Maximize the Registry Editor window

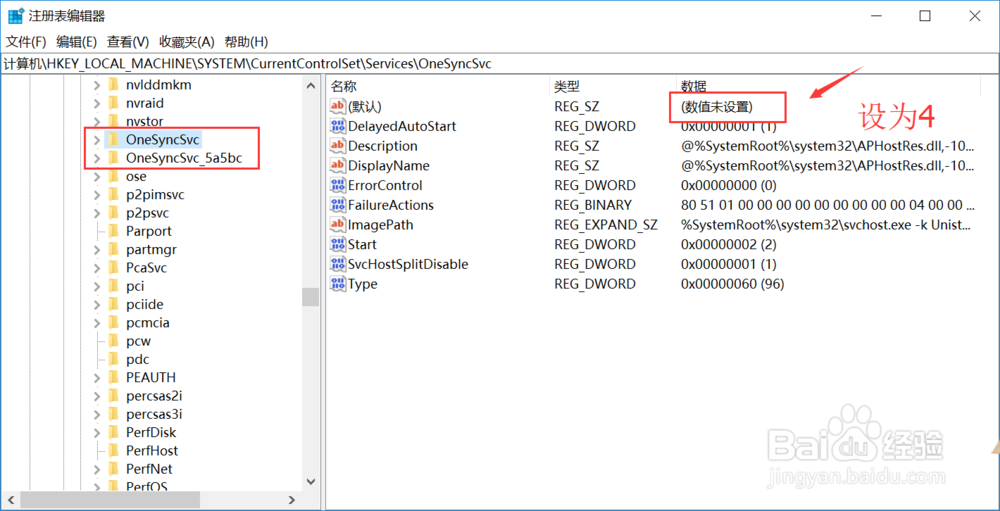925,17
